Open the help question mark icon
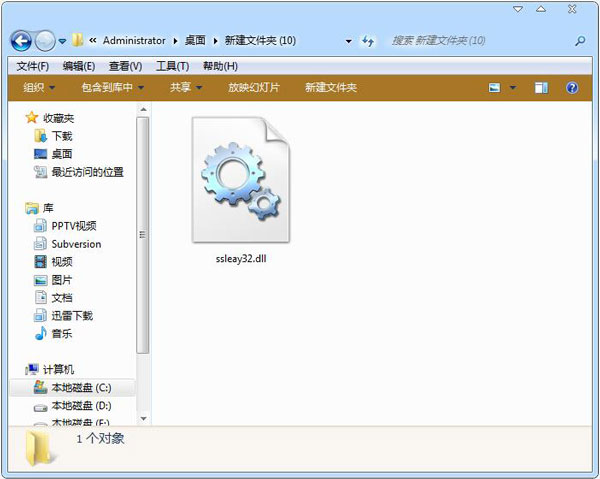The width and height of the screenshot is (600, 479). pyautogui.click(x=572, y=88)
